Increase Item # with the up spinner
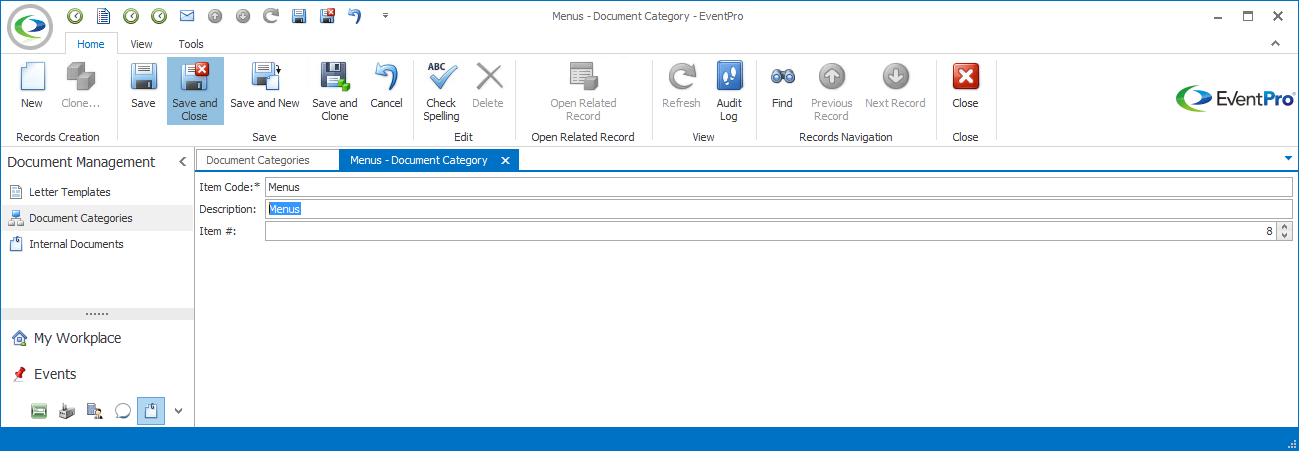 tap(1285, 227)
